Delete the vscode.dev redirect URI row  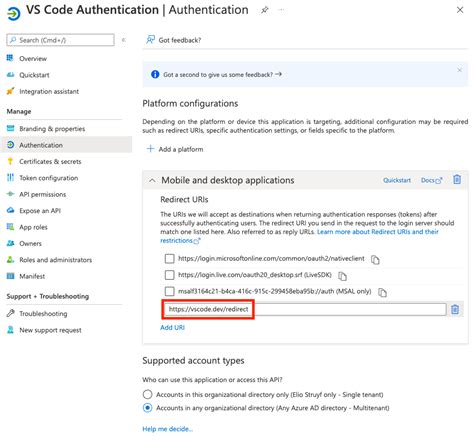coord(455,309)
